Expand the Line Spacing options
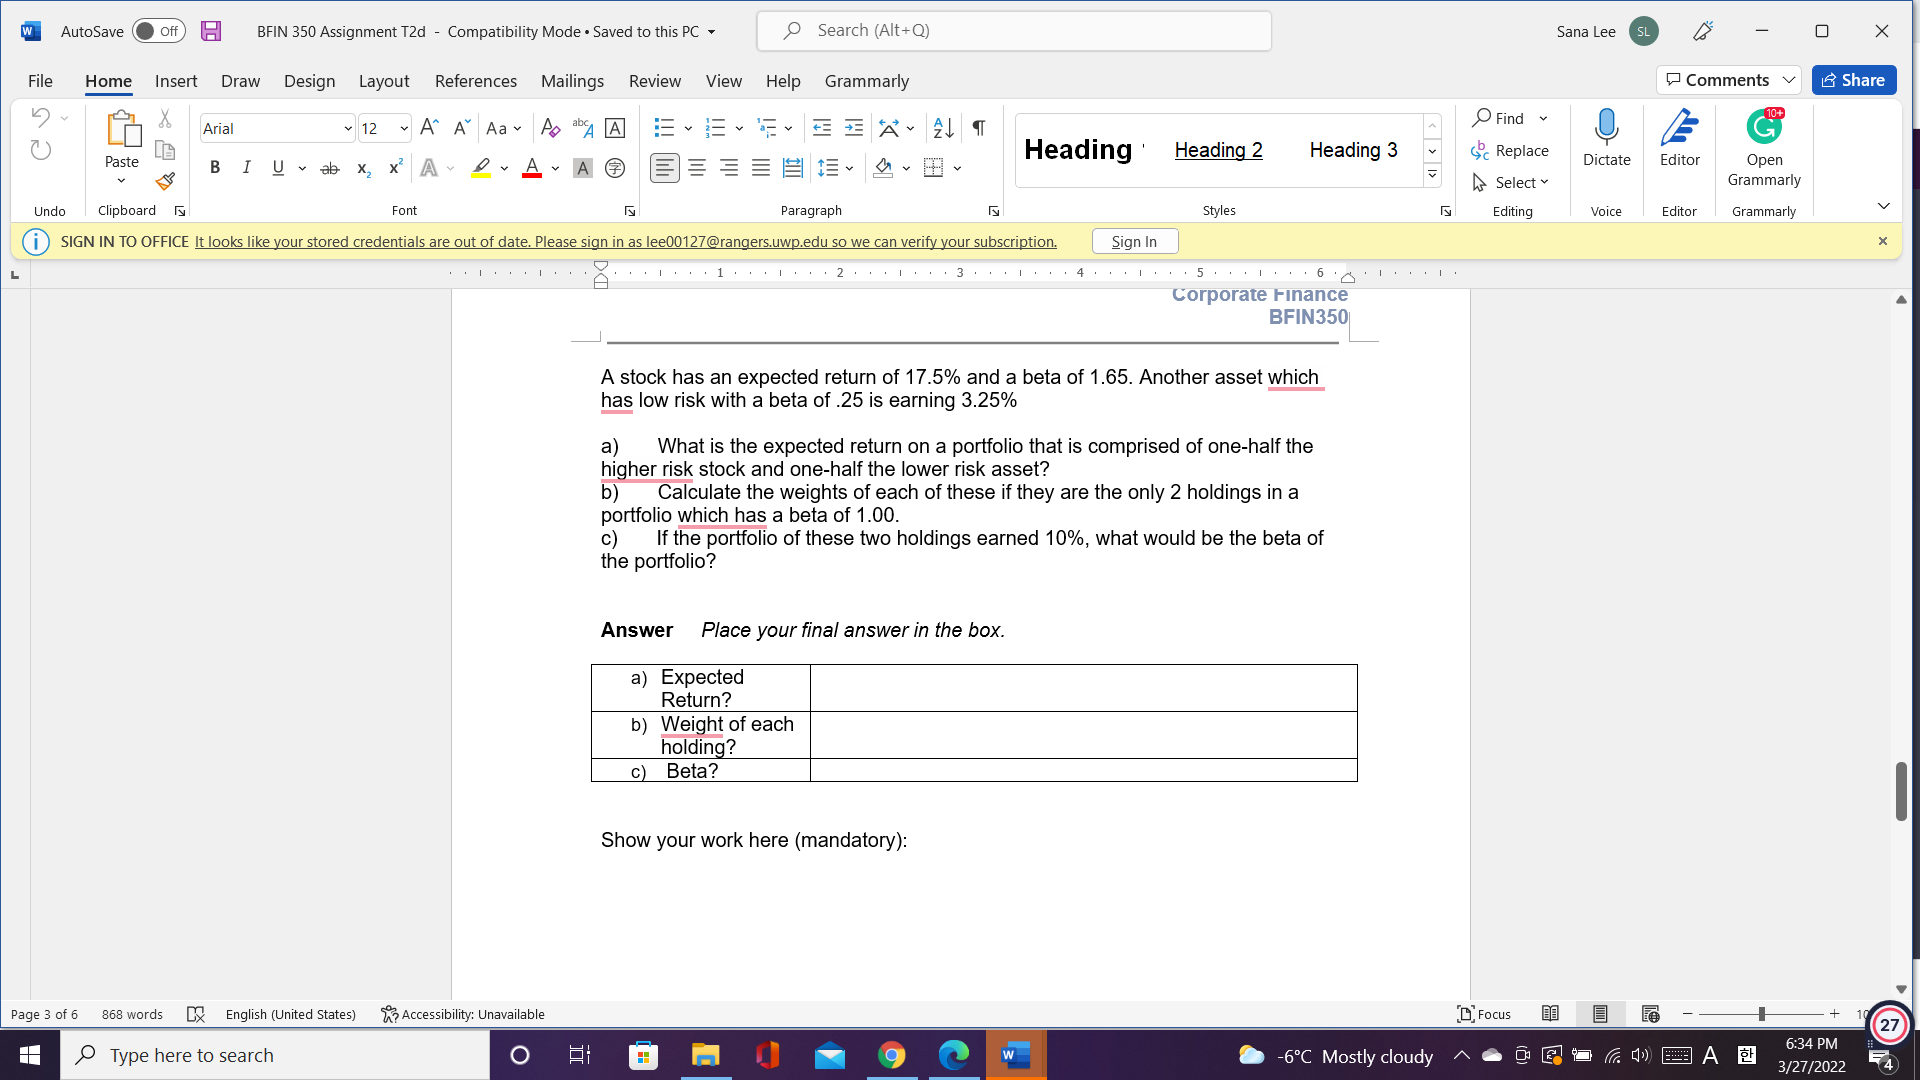 coord(848,168)
